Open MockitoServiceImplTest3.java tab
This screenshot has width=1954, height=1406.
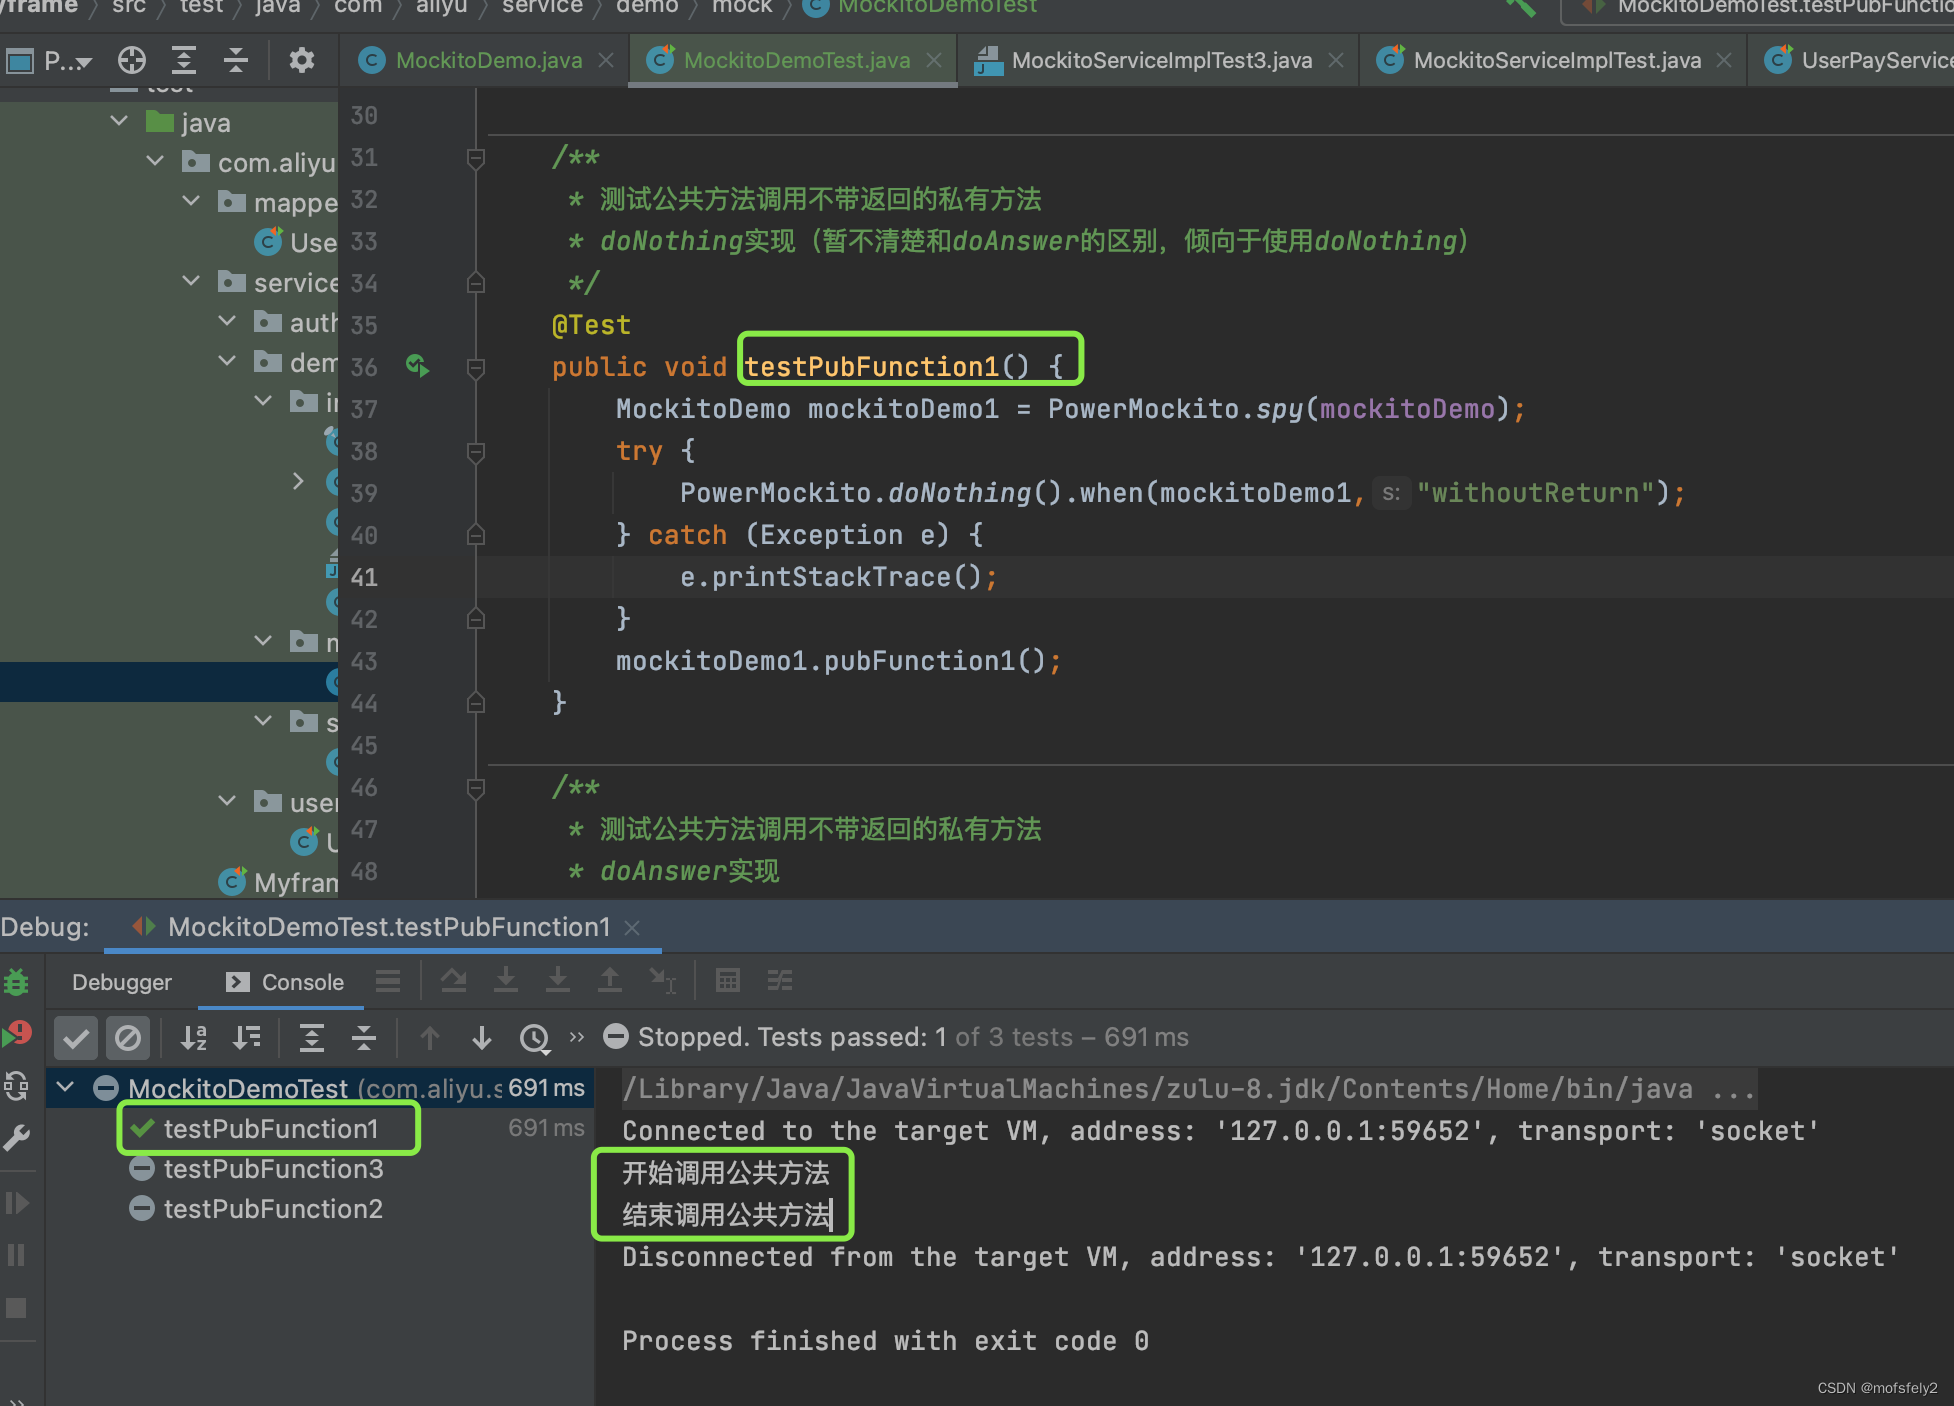click(1162, 61)
